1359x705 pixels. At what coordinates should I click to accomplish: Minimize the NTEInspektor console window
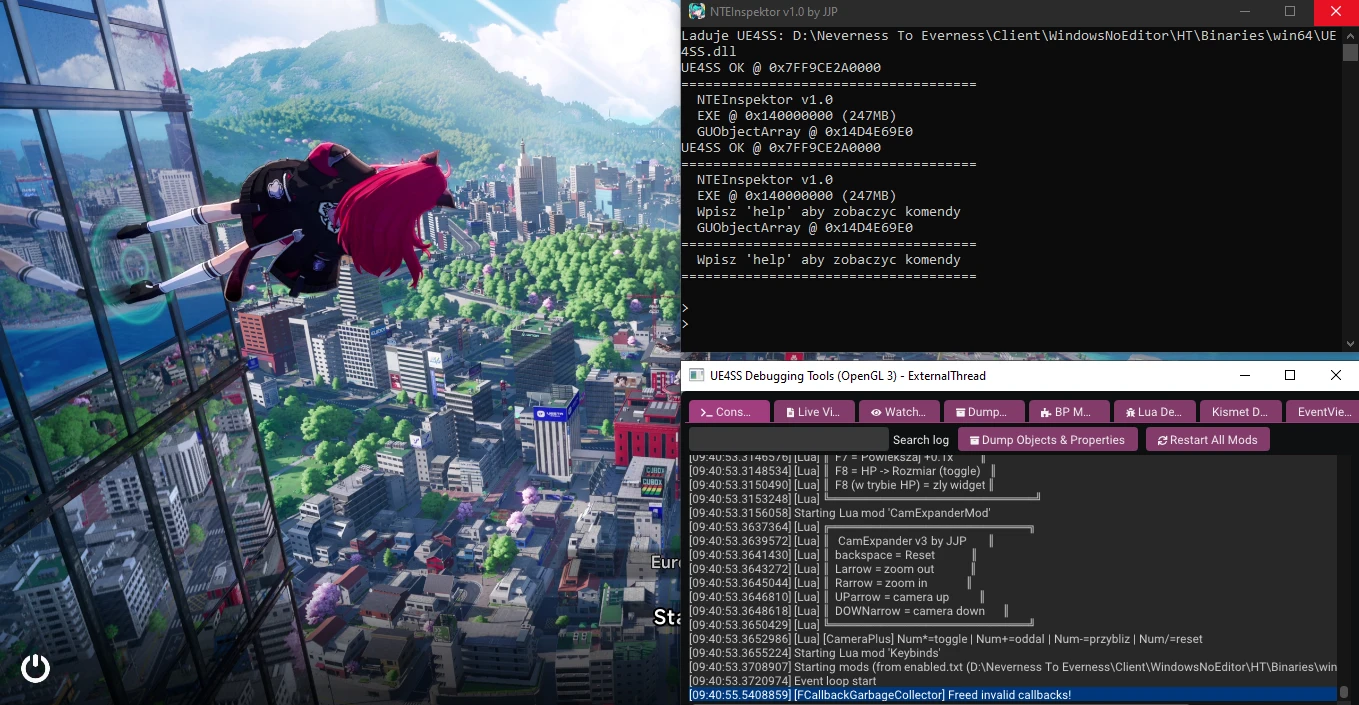coord(1244,12)
